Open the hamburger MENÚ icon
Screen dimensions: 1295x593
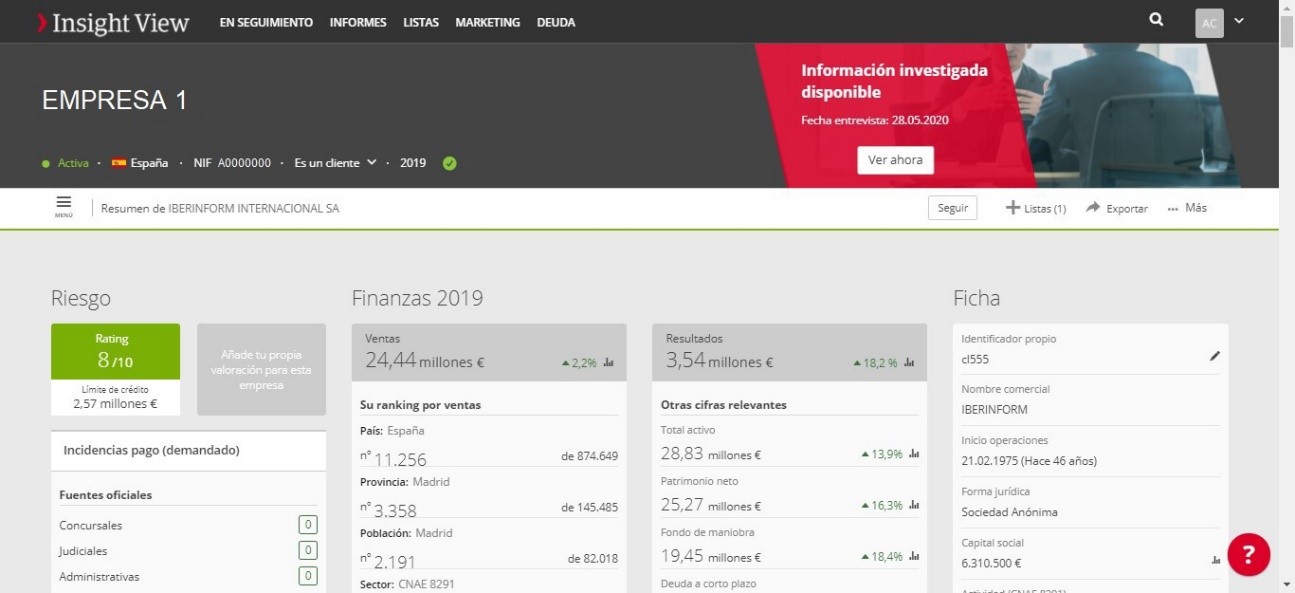[63, 207]
